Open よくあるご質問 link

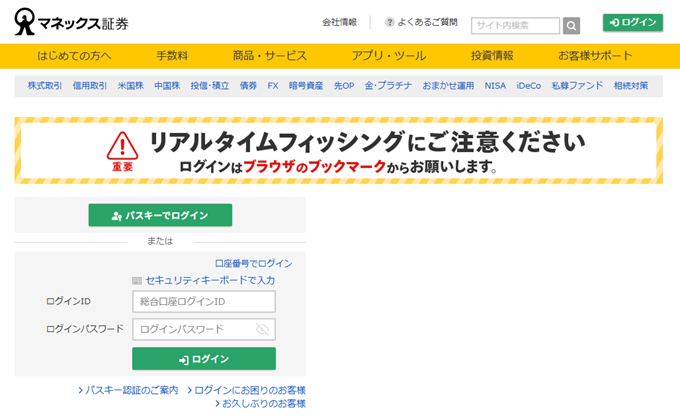(427, 22)
